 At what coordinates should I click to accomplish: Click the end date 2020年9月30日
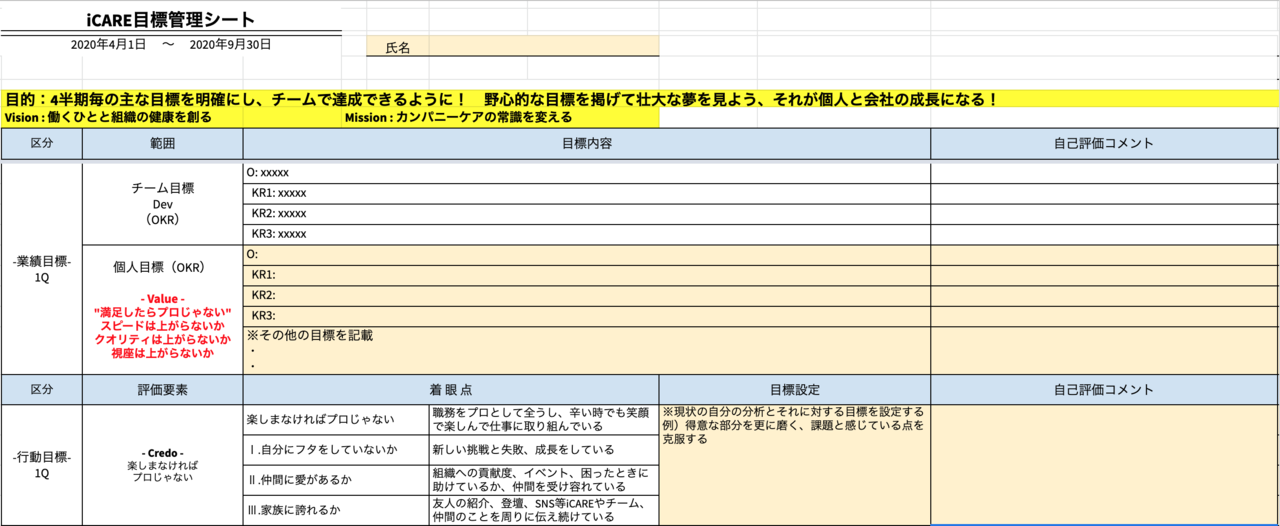(x=230, y=44)
